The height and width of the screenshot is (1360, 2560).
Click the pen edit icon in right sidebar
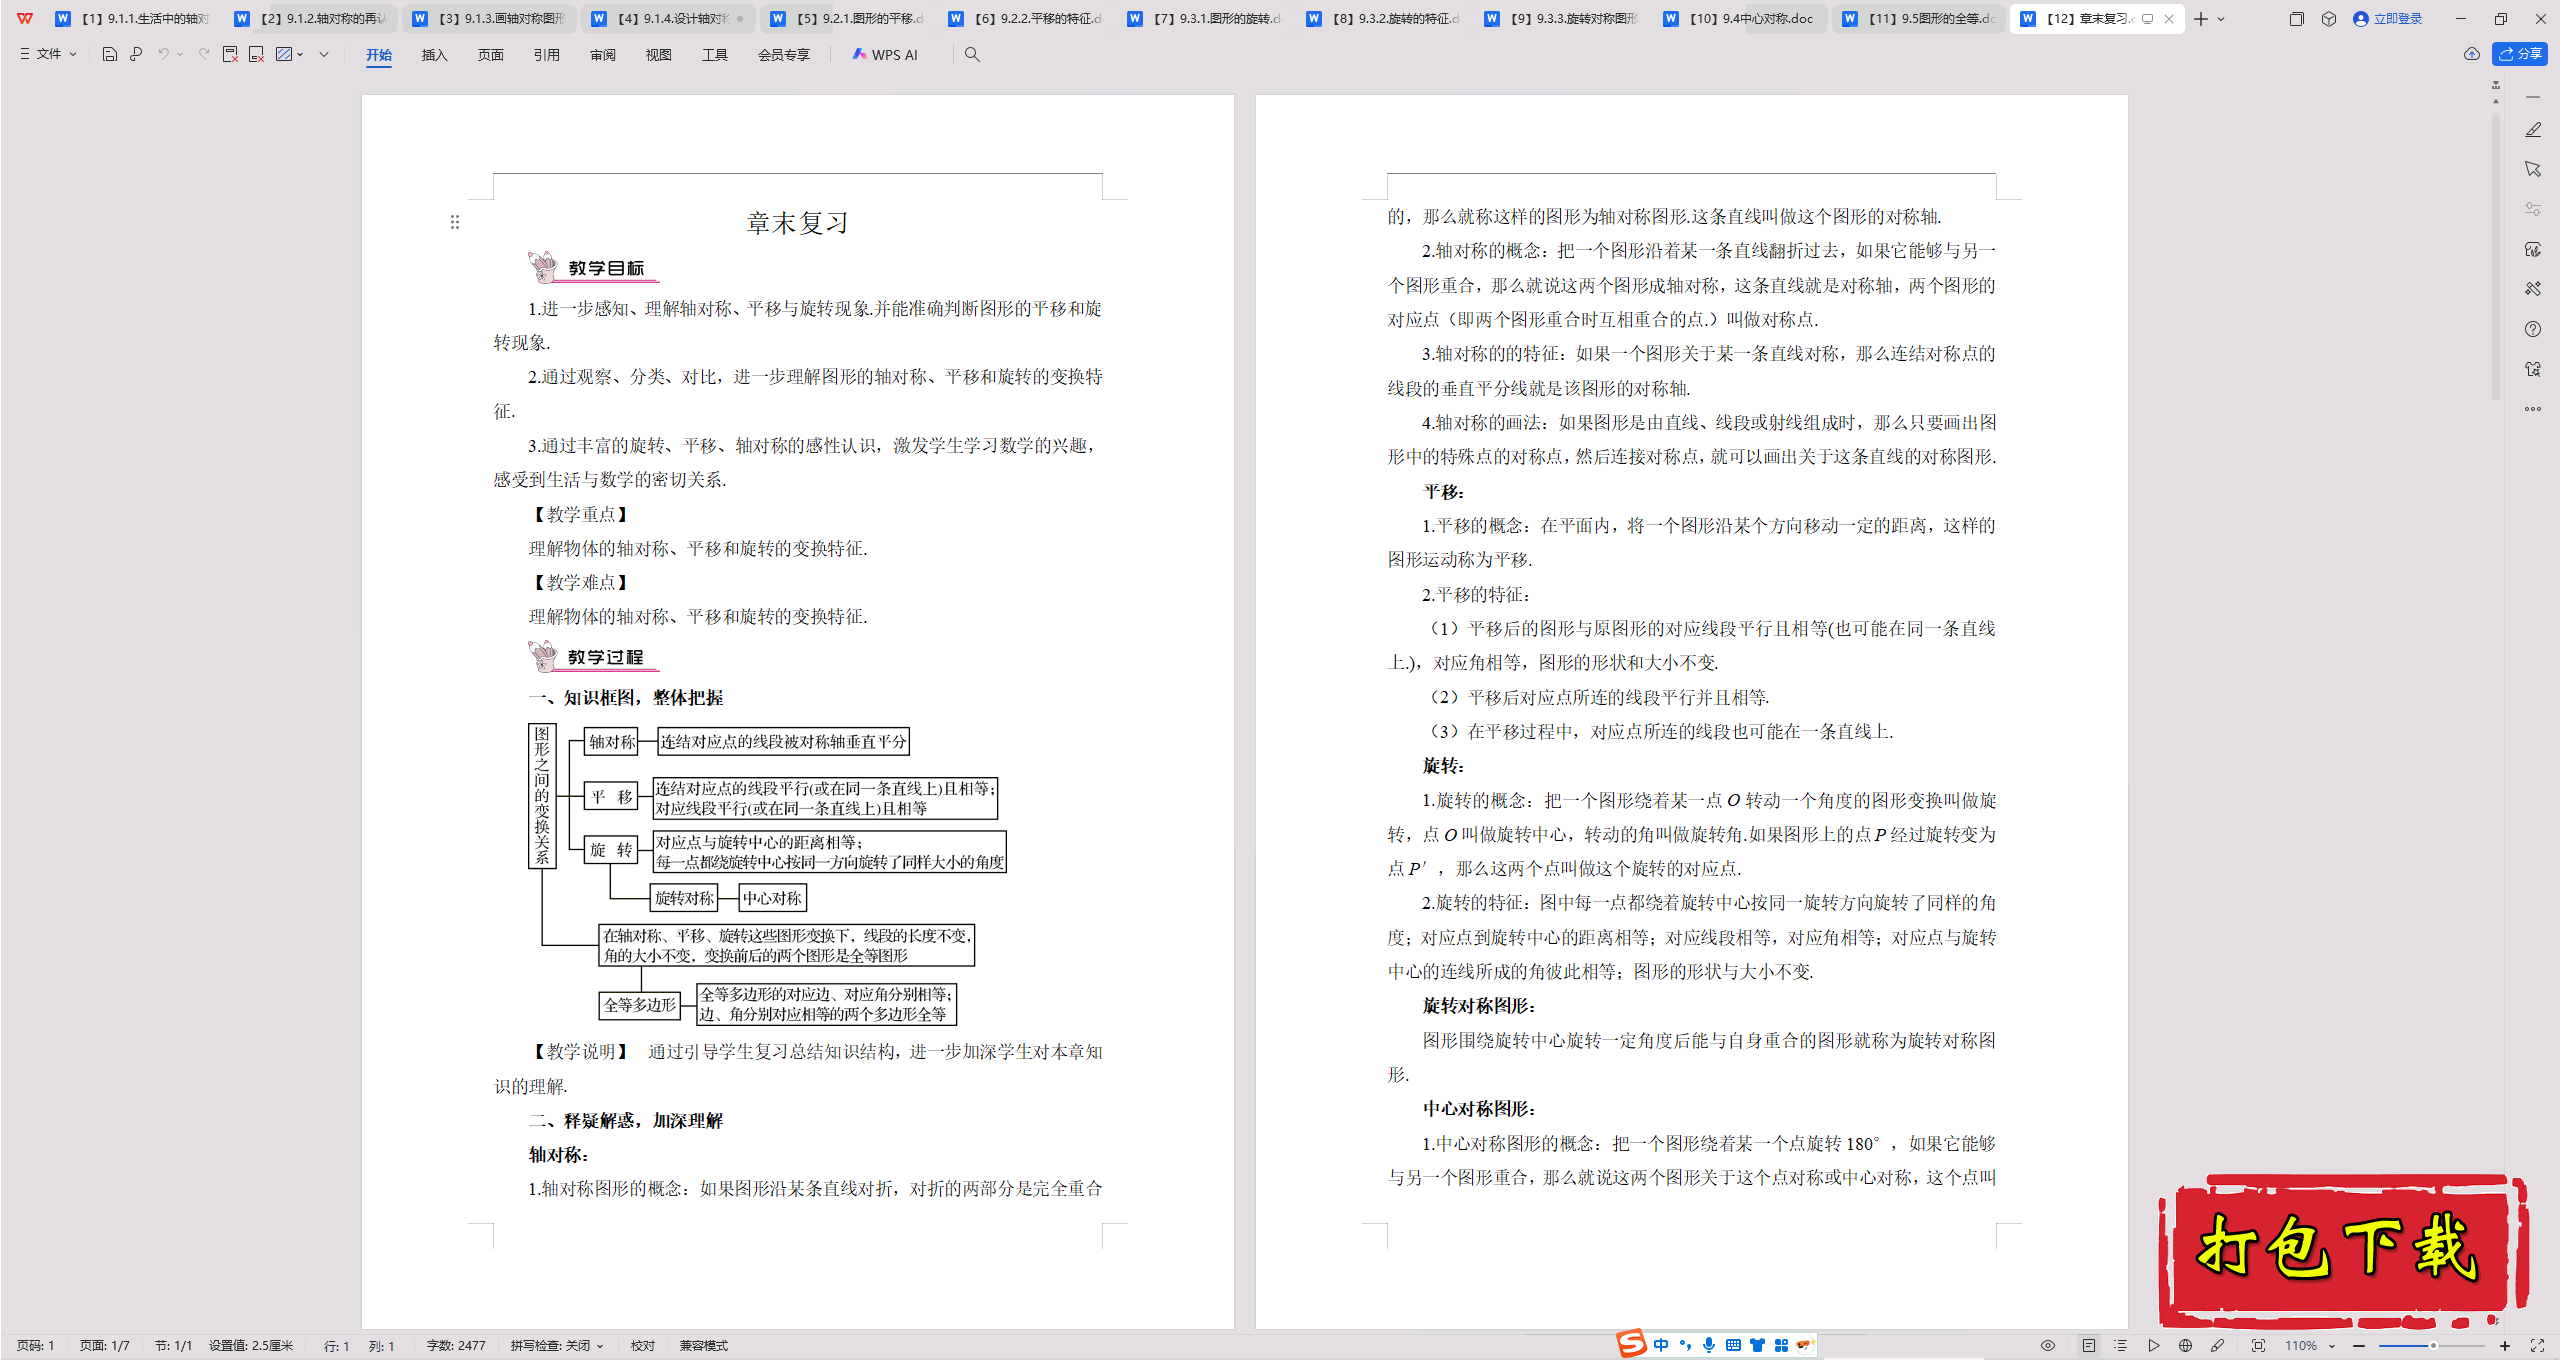pos(2533,130)
